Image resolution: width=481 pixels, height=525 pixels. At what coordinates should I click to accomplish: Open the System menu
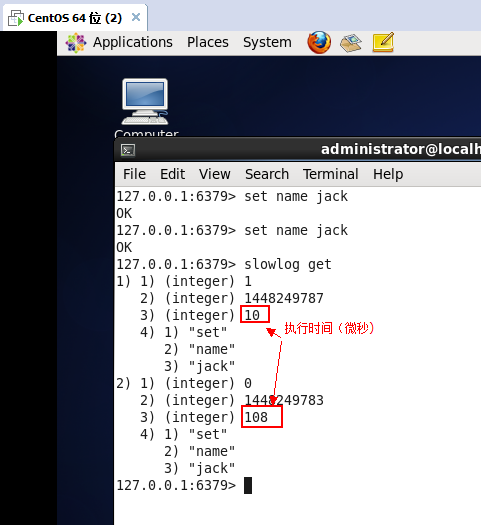(x=267, y=42)
